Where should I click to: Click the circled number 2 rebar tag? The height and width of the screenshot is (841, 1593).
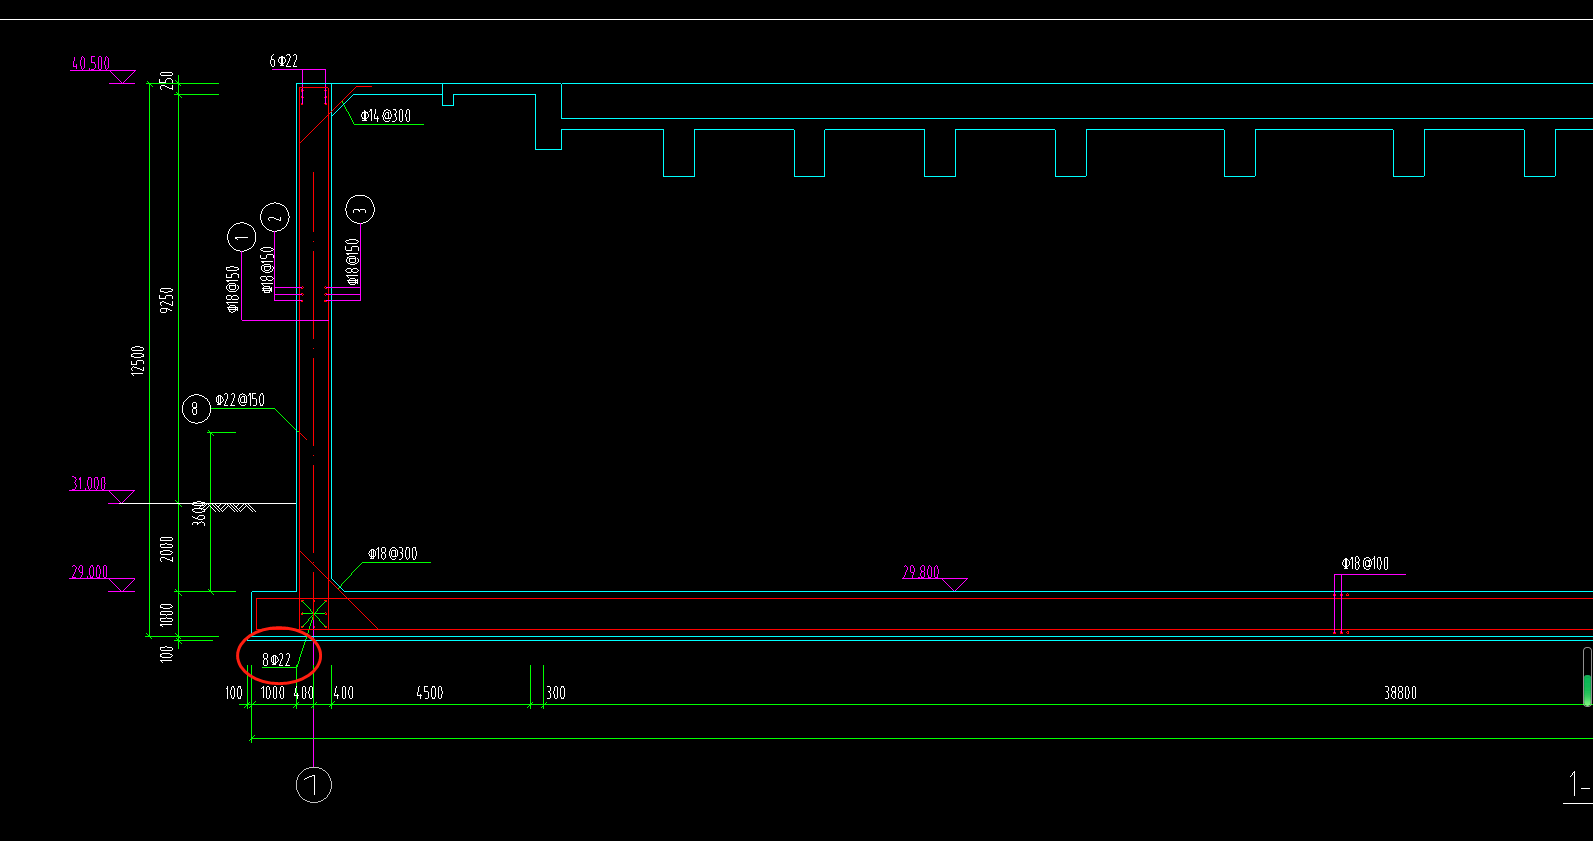click(275, 216)
